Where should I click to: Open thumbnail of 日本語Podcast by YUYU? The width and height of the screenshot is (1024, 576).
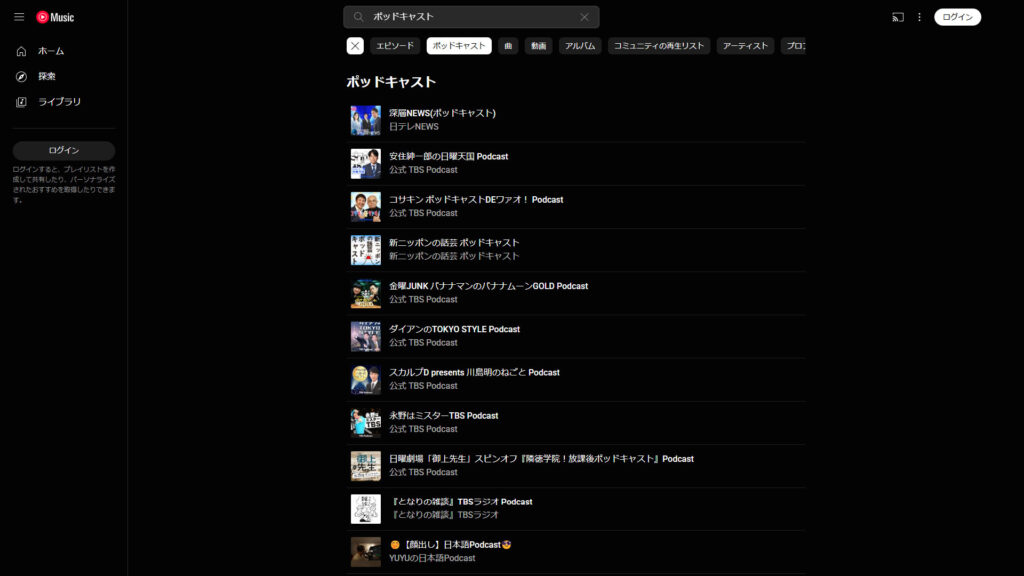(366, 552)
